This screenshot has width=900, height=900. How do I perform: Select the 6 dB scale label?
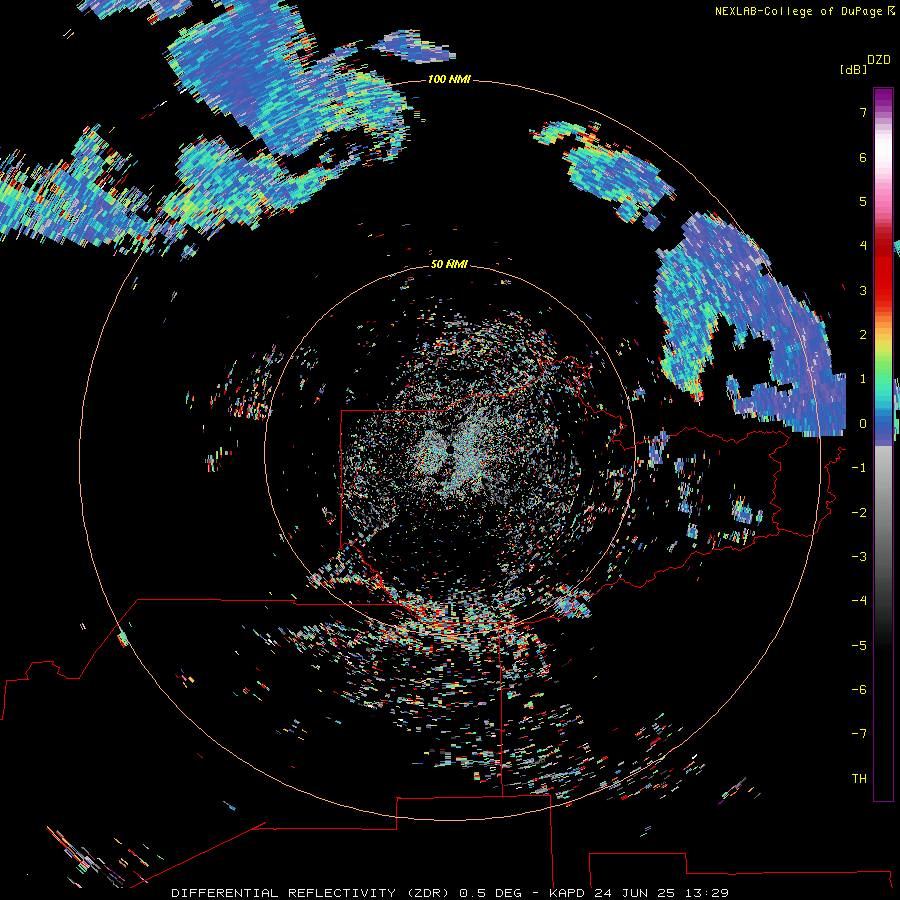(x=863, y=157)
